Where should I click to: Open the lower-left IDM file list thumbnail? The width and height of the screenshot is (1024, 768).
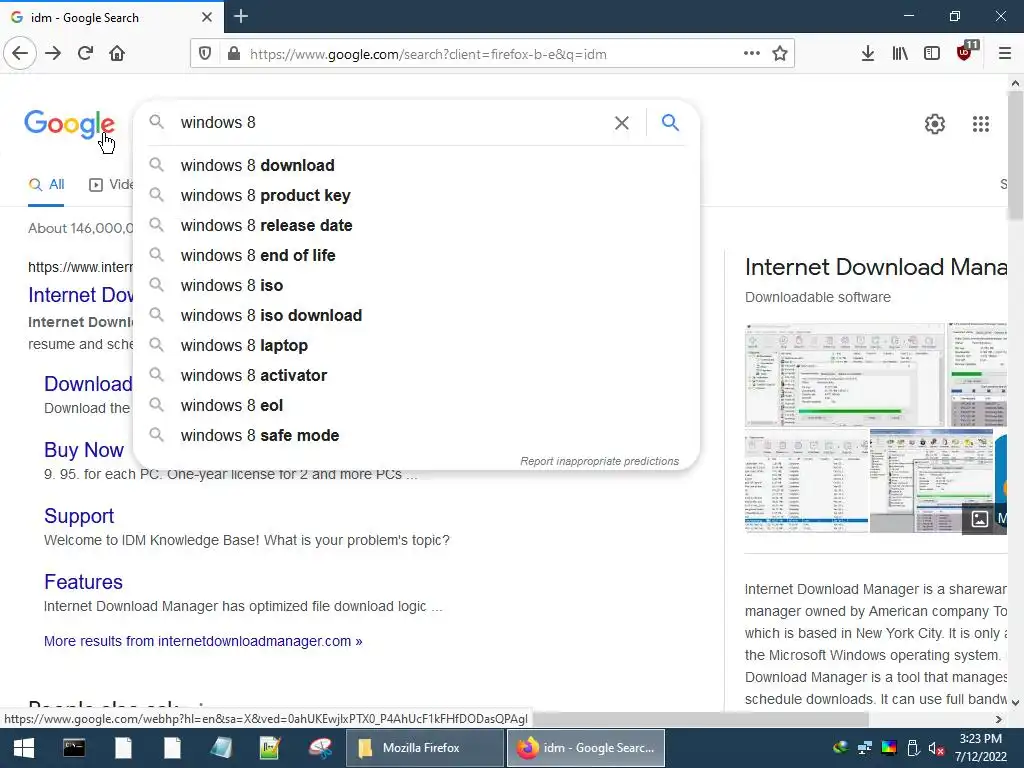pos(807,481)
